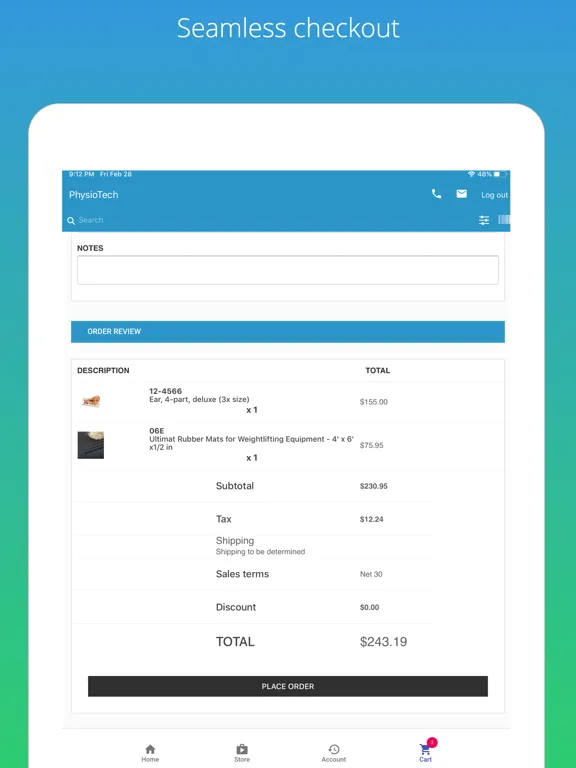Click the 'Ear, 4-part, deluxe (3x size)' description

(199, 399)
